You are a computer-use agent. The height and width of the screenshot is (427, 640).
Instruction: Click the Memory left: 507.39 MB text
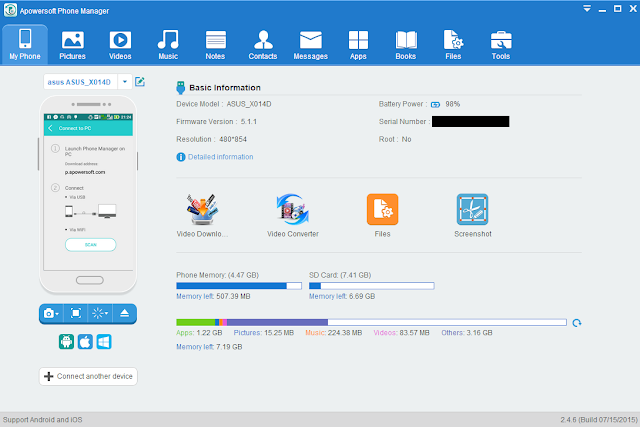[213, 296]
